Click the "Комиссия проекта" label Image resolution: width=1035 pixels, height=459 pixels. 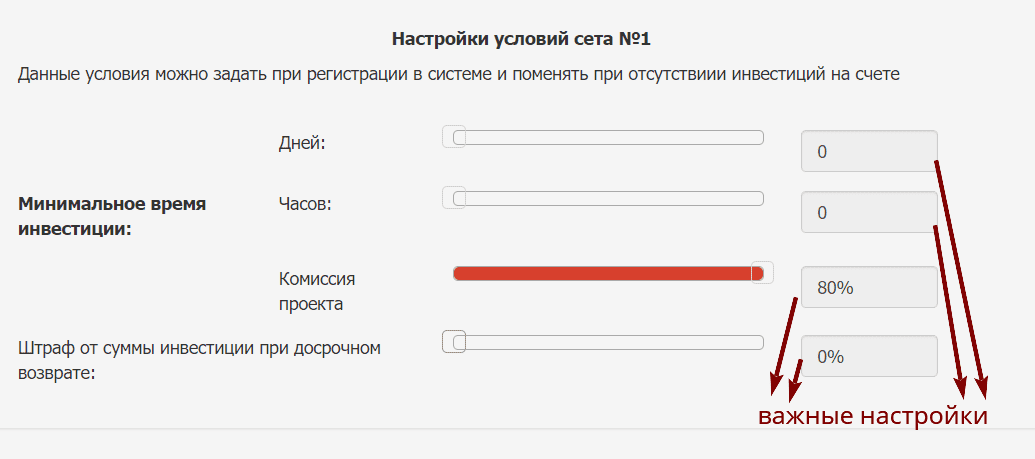point(316,290)
